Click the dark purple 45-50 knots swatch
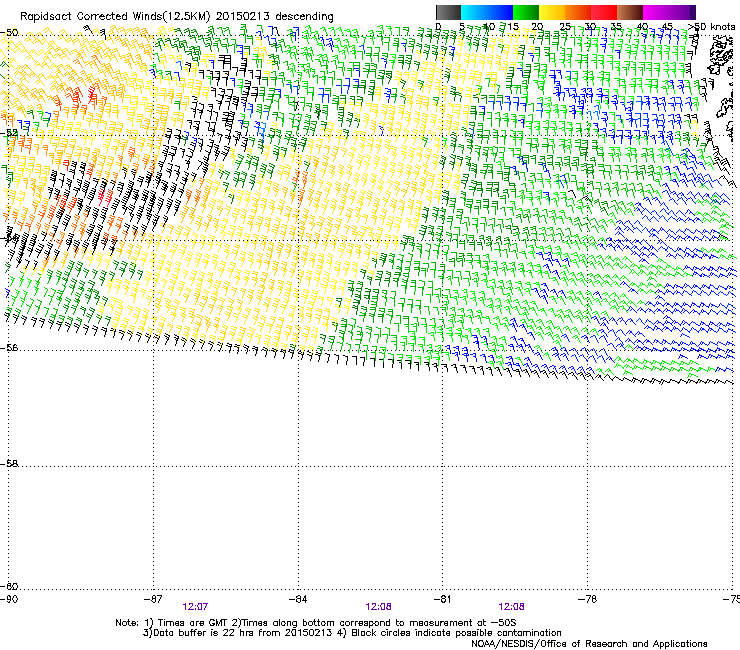Screen dimensions: 740x650 (x=682, y=12)
